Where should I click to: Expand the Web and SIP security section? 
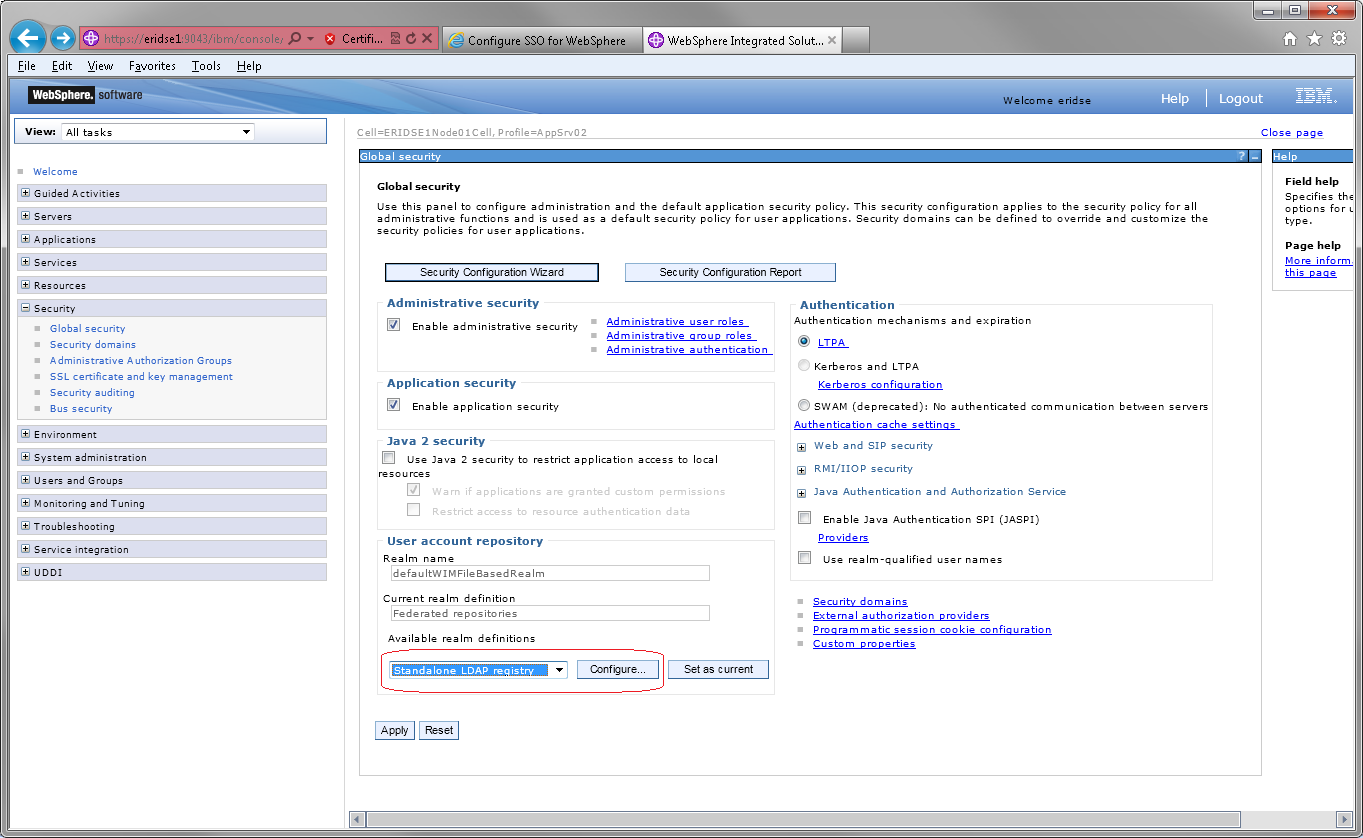click(x=801, y=447)
